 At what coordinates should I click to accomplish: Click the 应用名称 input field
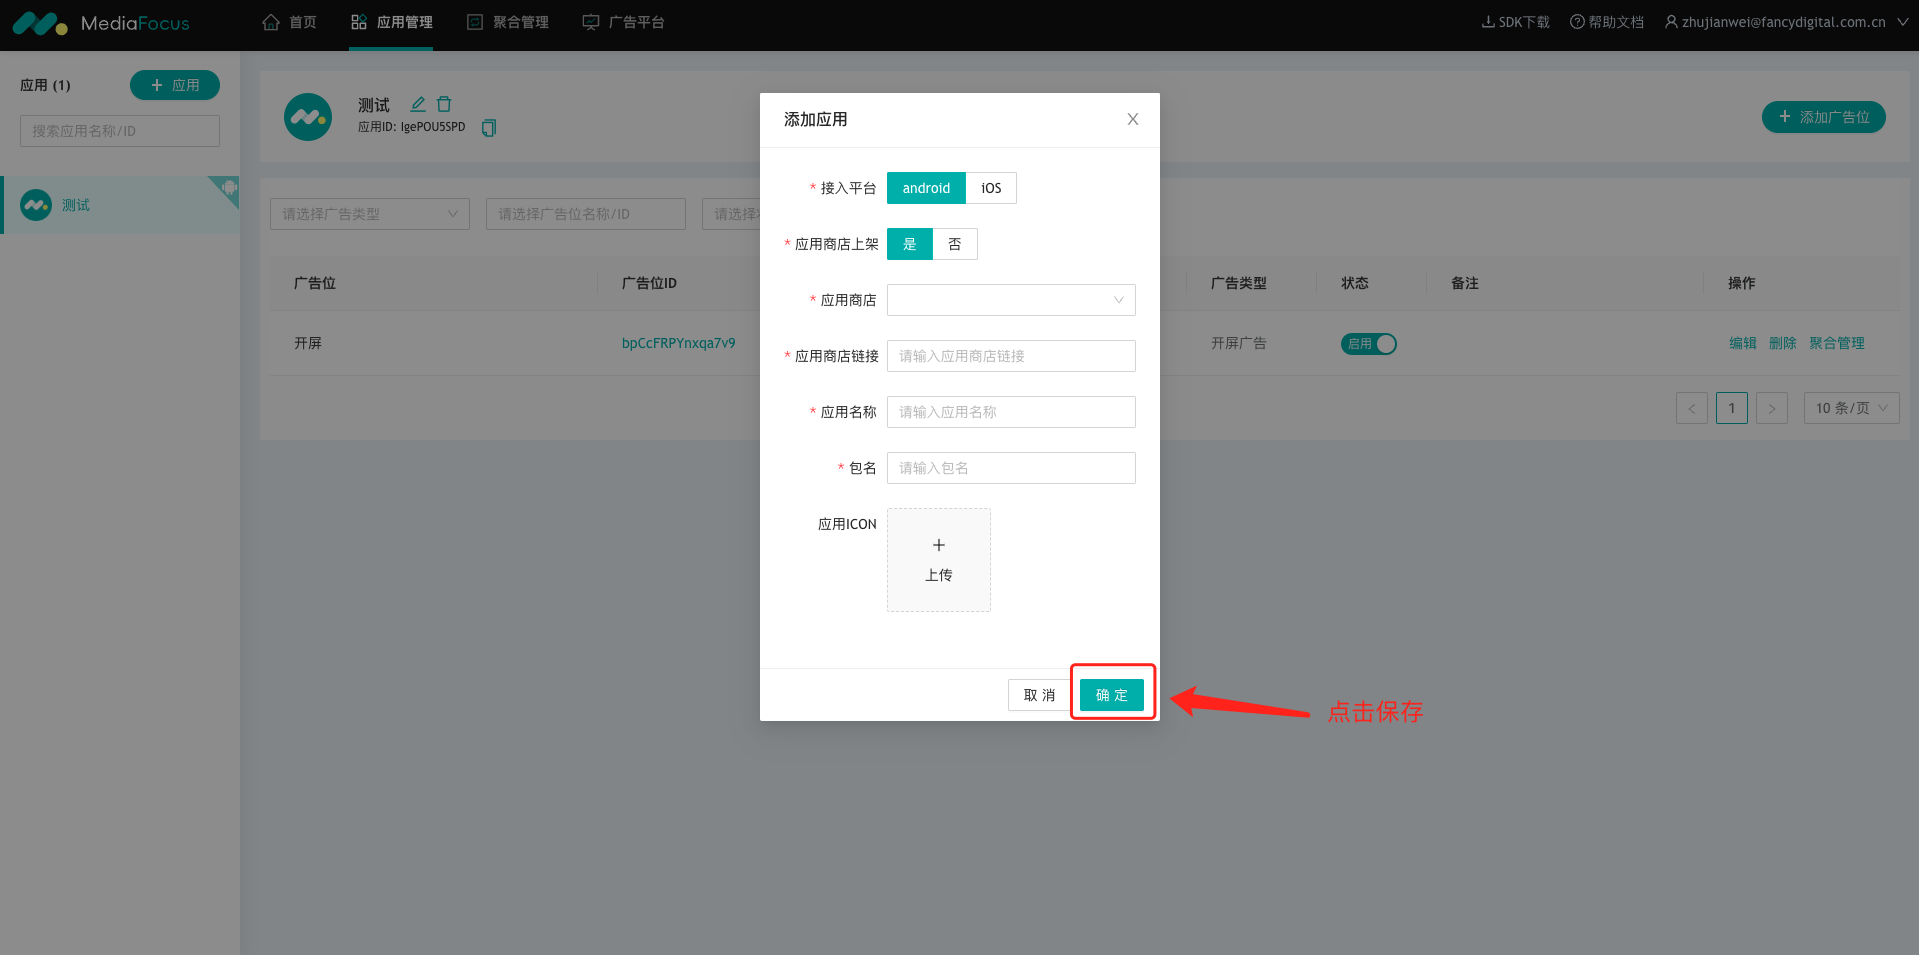tap(1010, 412)
